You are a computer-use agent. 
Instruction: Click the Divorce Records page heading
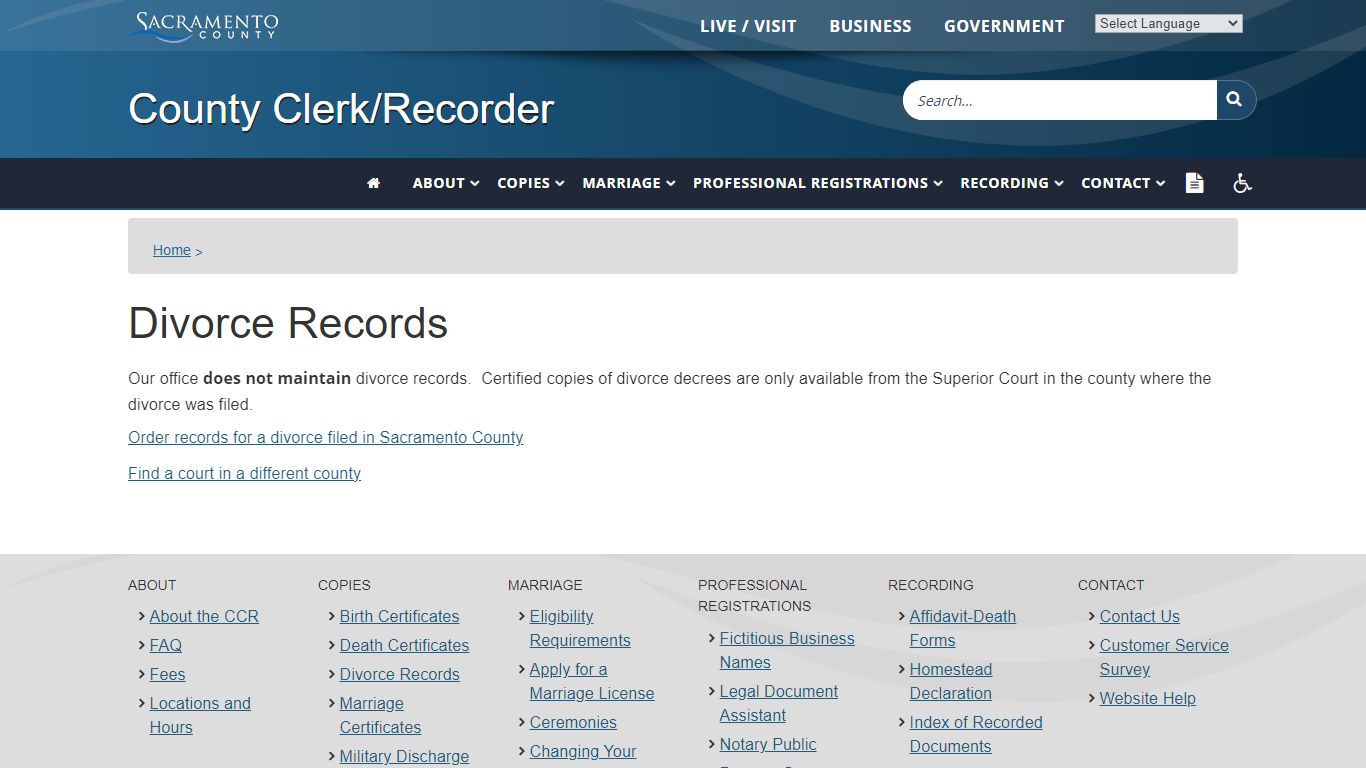point(288,323)
